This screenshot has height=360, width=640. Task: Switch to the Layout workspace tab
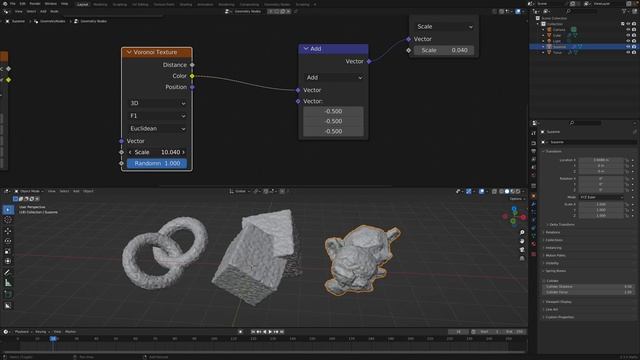[82, 4]
